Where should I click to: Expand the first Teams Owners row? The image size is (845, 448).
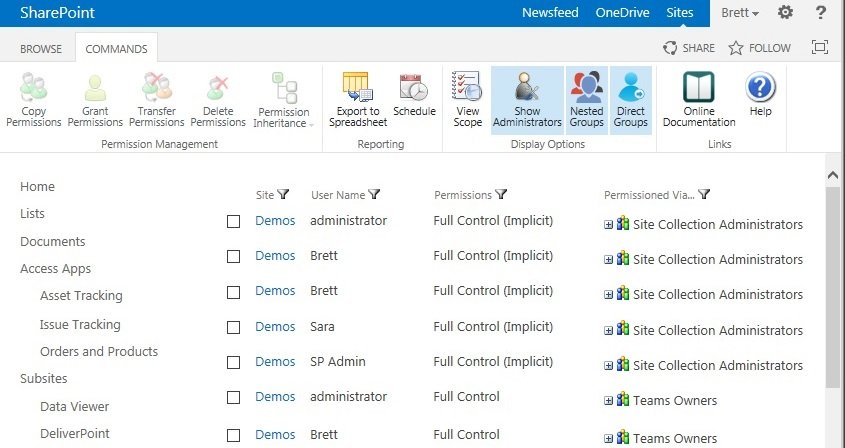(608, 400)
